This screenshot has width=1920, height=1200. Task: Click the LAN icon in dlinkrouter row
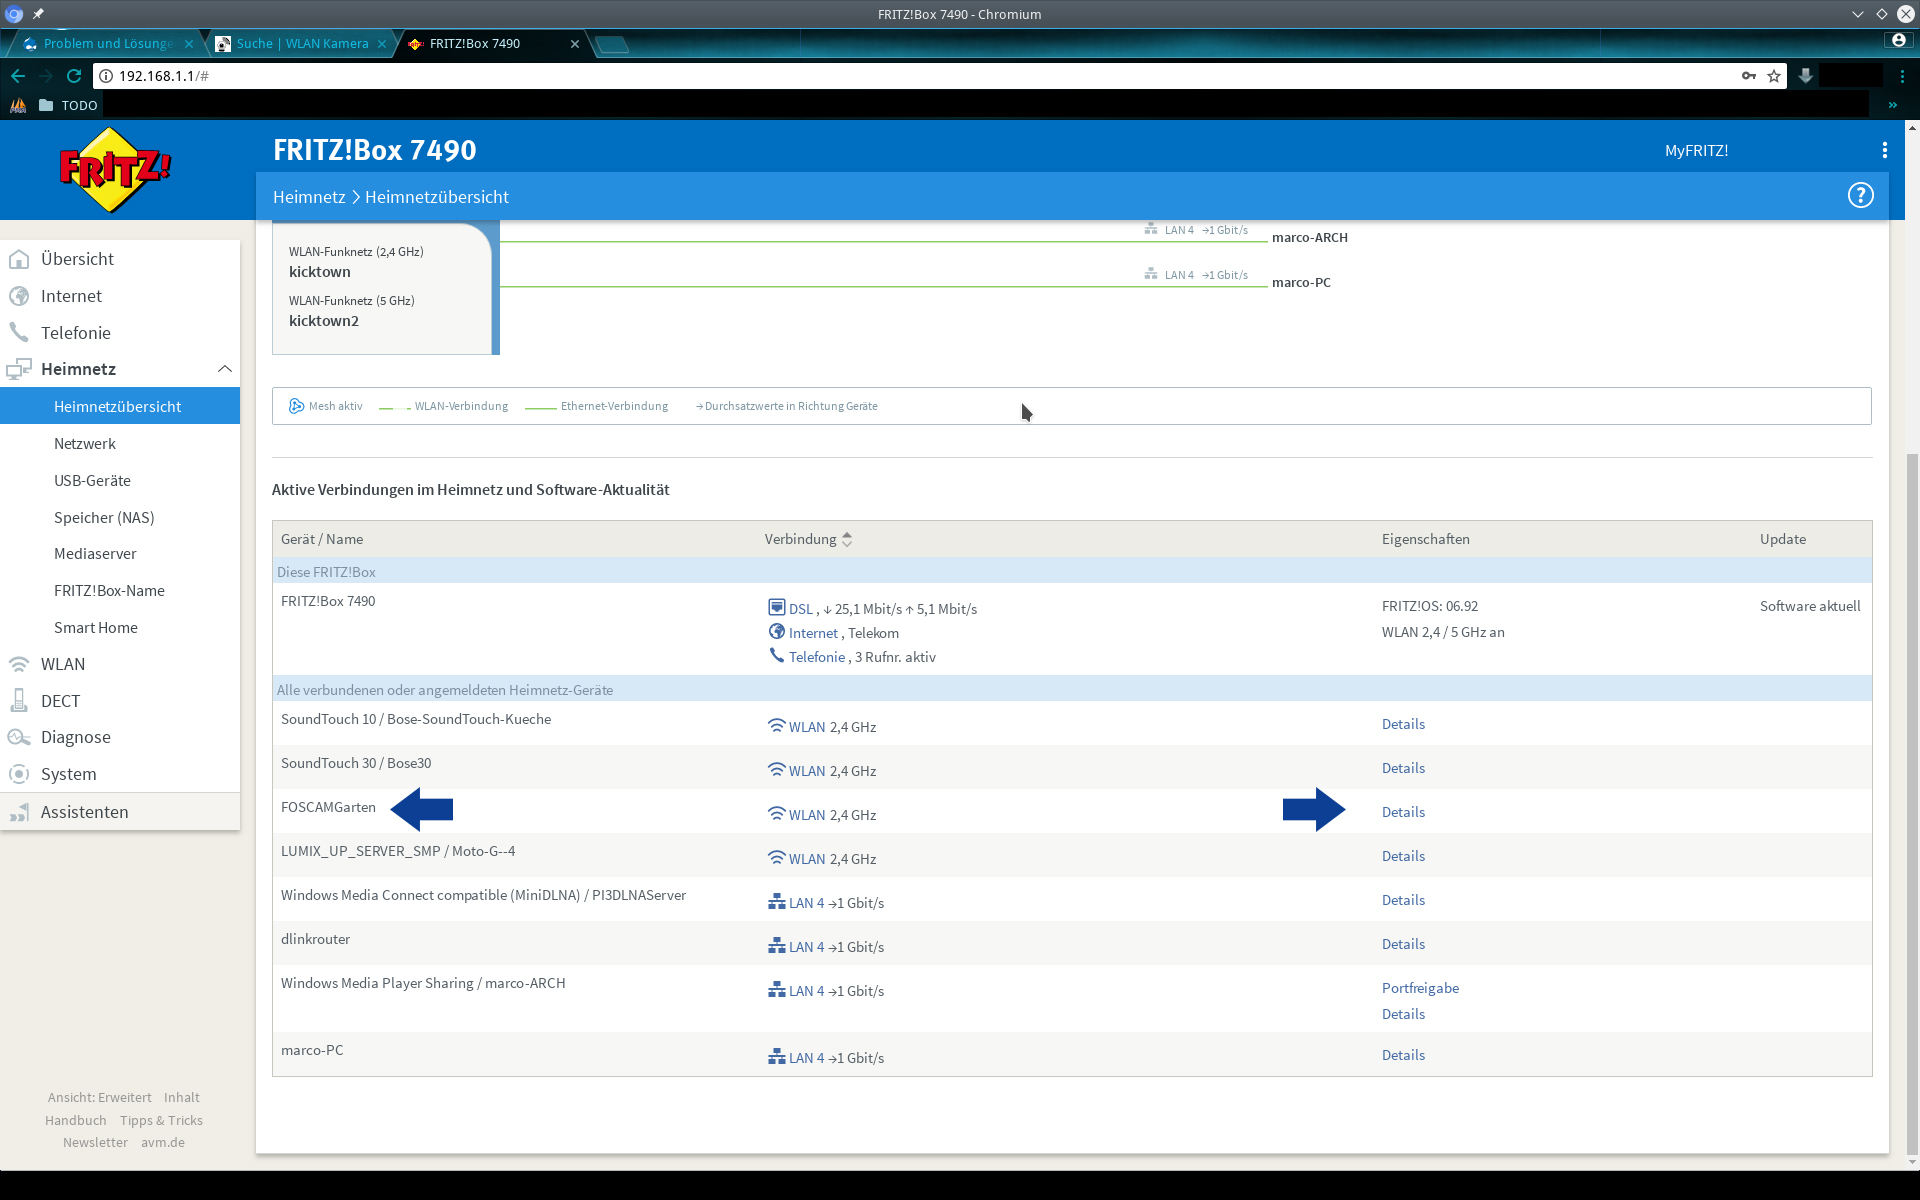[777, 945]
